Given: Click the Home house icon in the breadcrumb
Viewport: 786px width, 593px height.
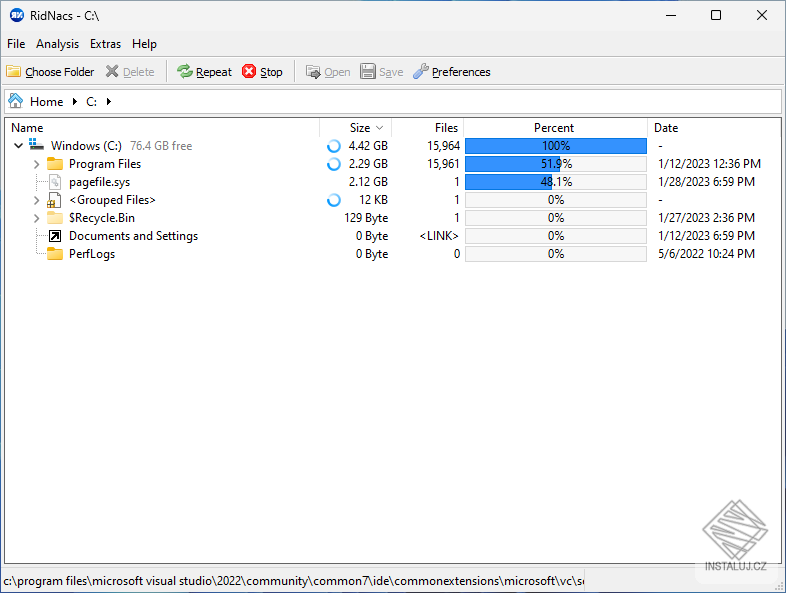Looking at the screenshot, I should 16,101.
